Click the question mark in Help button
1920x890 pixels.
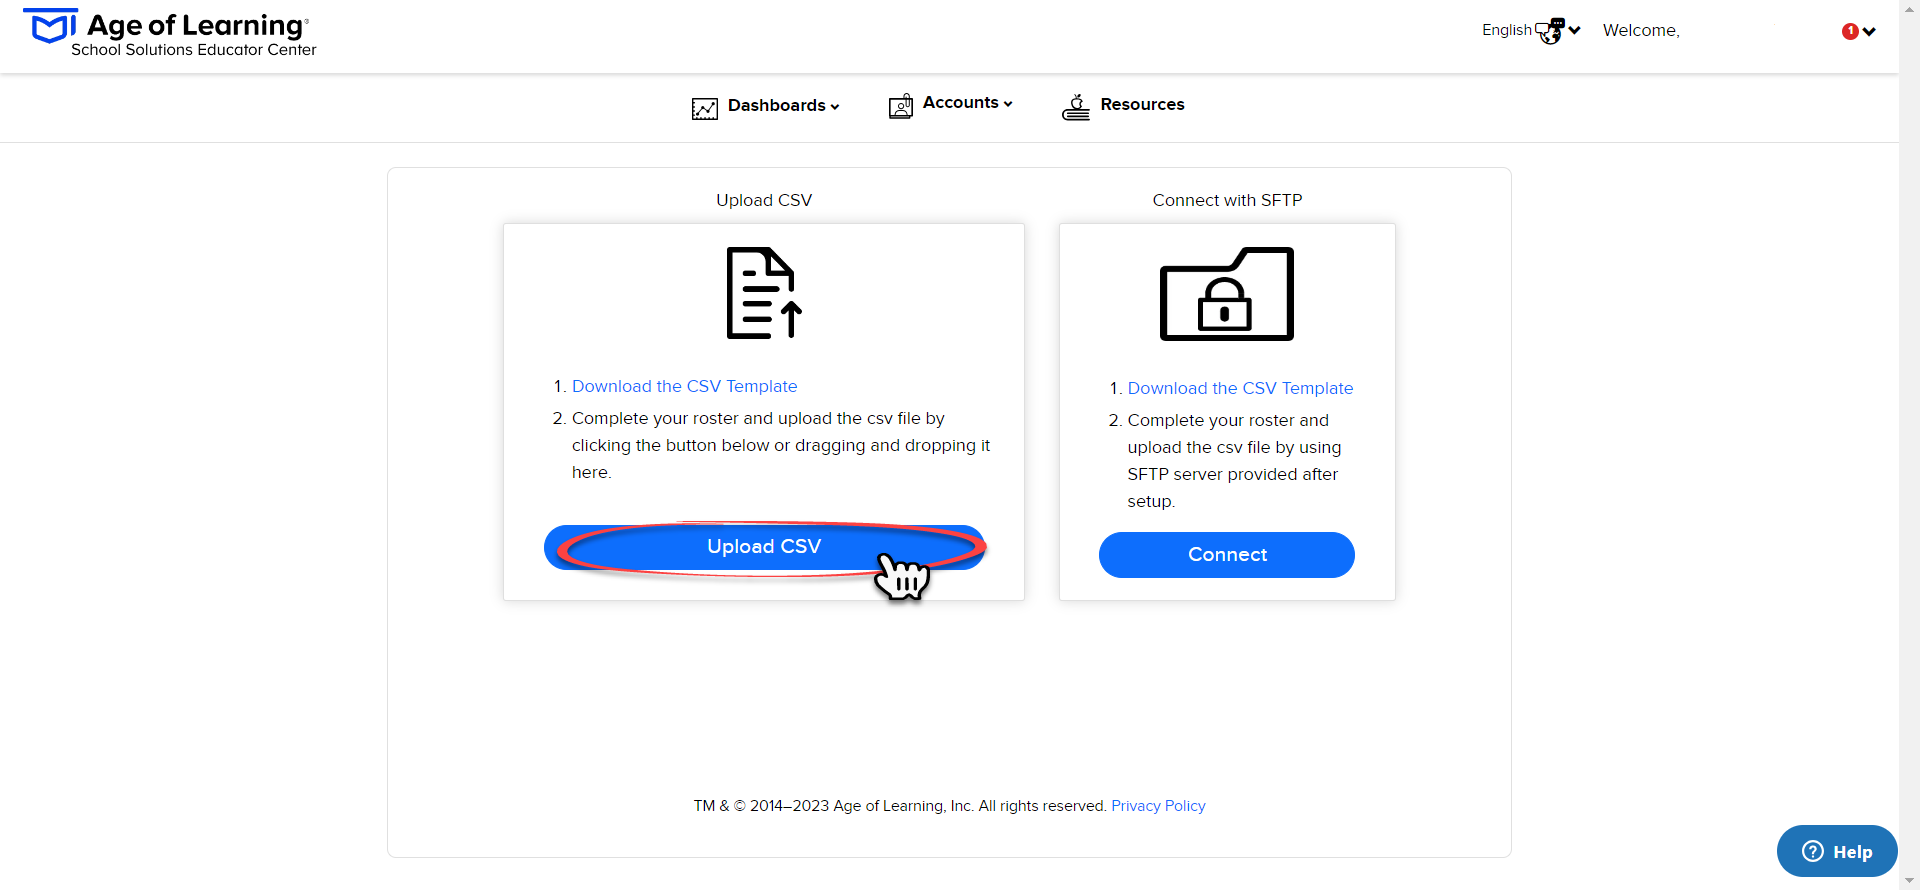click(1813, 851)
